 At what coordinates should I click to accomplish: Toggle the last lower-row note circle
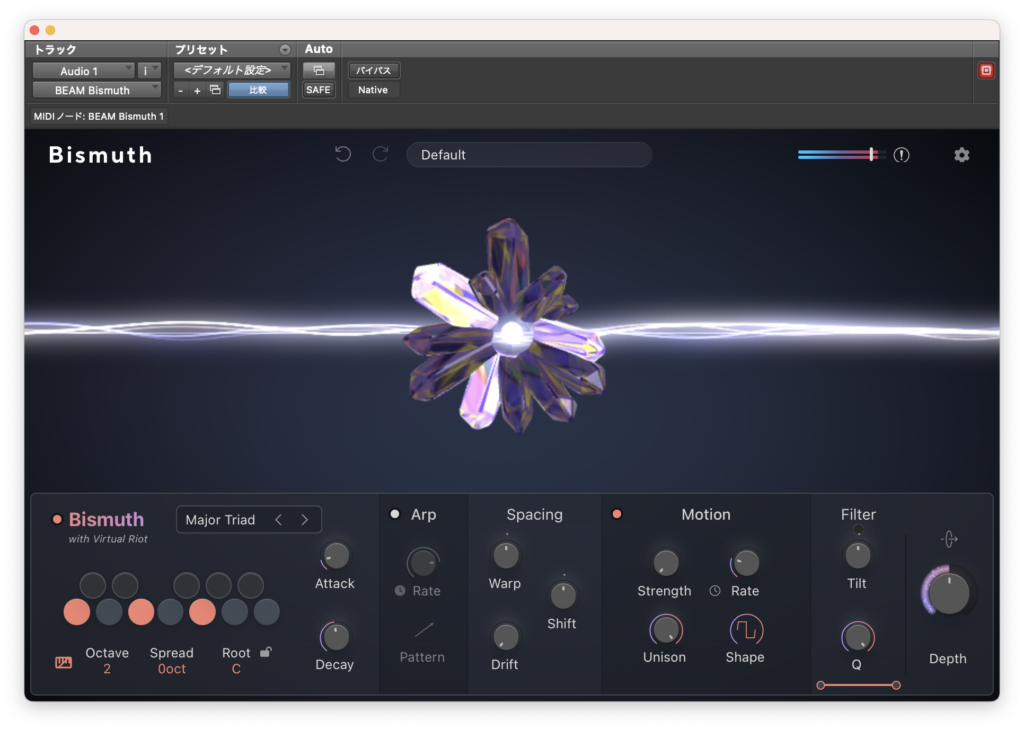tap(266, 612)
